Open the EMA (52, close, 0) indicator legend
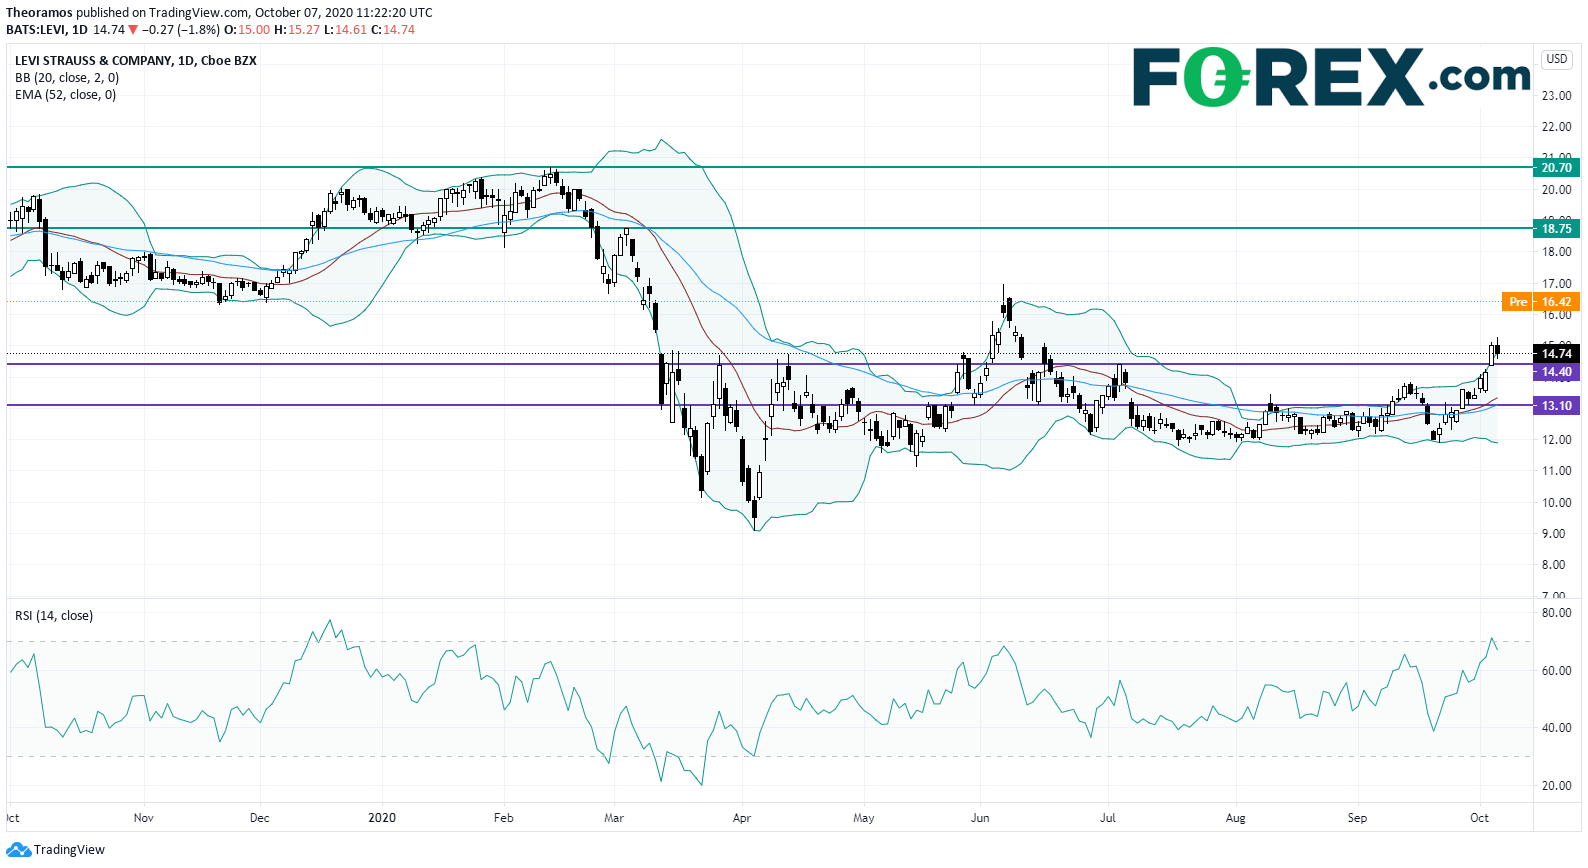1588x868 pixels. coord(65,95)
